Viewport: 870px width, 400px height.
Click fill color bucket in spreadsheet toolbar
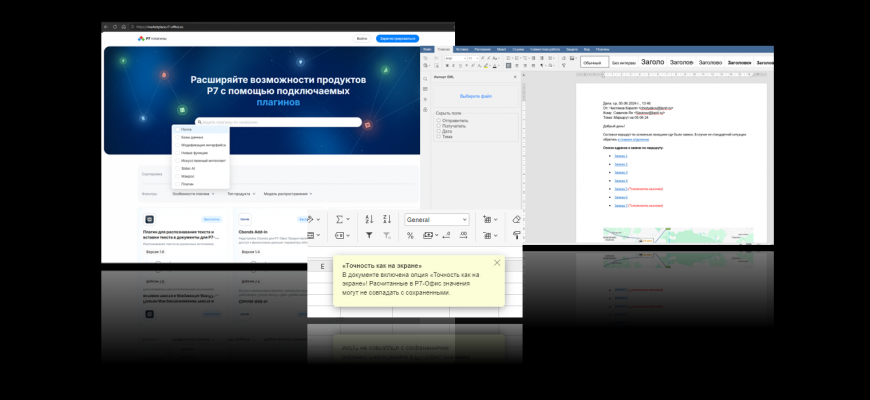(310, 219)
